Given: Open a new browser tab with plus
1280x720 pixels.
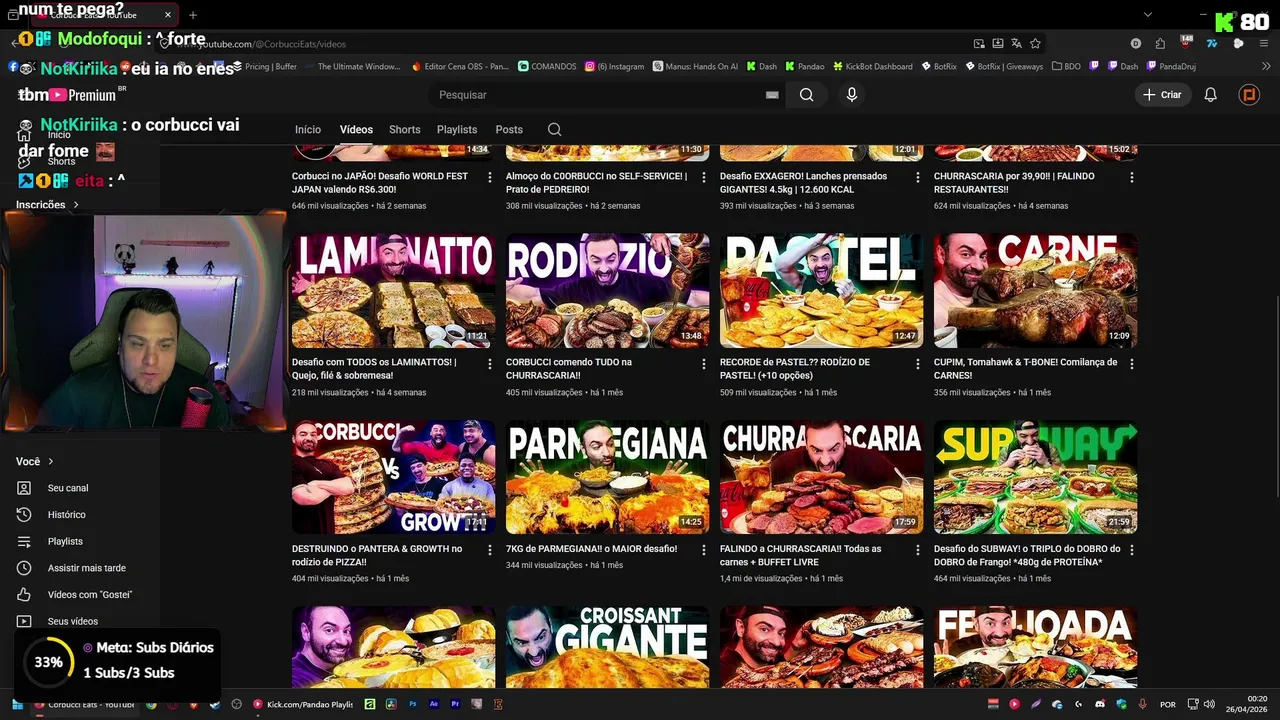Looking at the screenshot, I should [193, 15].
